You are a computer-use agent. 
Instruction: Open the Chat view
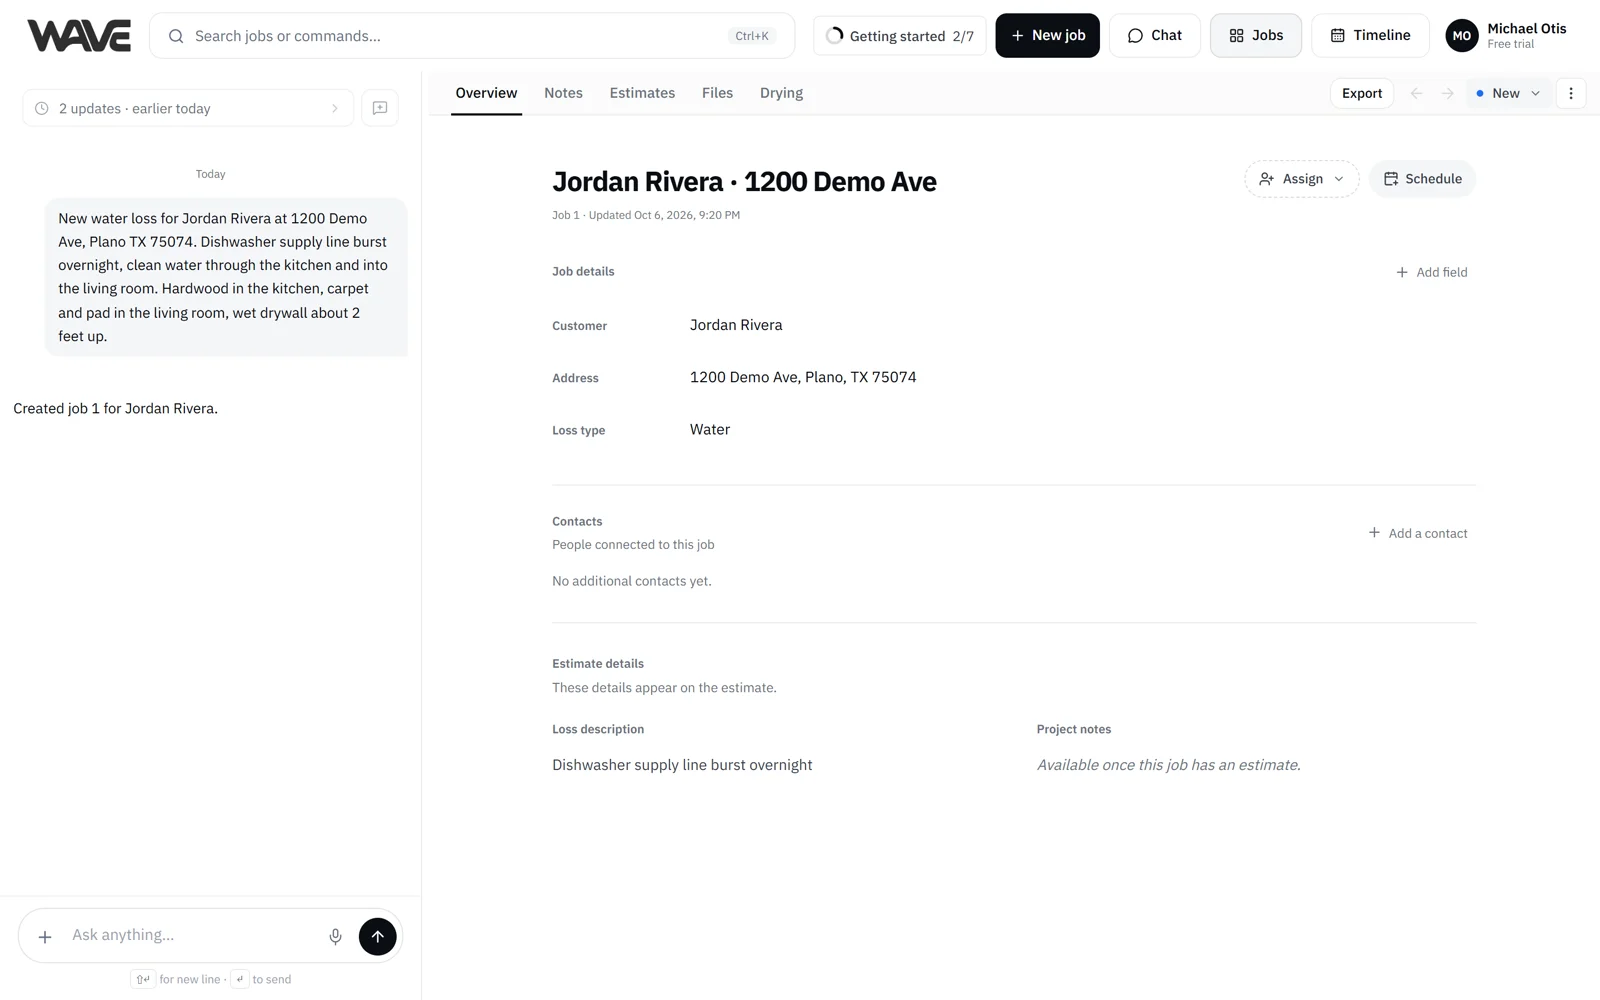1154,36
